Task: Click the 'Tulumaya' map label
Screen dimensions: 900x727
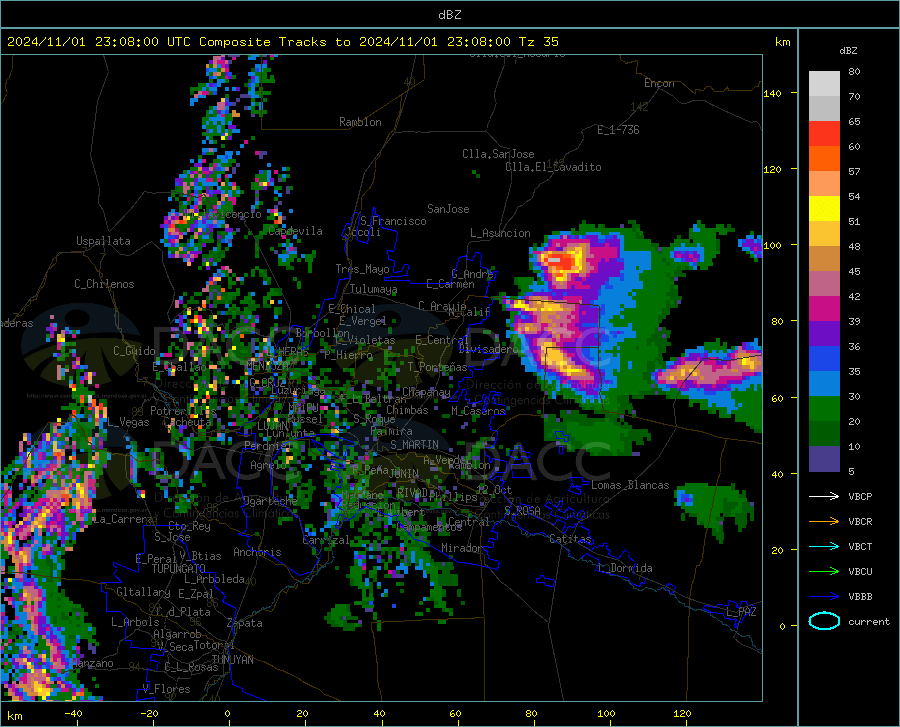Action: (373, 289)
